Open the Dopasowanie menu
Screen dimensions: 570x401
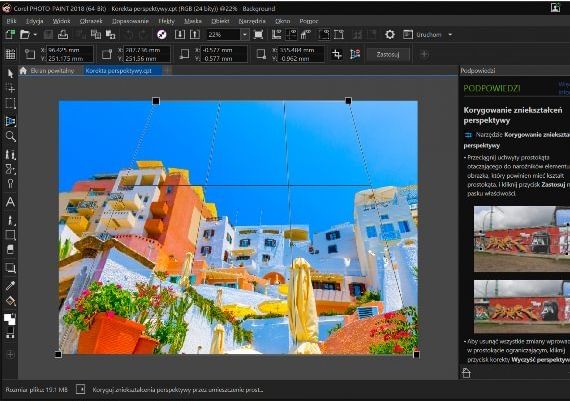click(130, 21)
